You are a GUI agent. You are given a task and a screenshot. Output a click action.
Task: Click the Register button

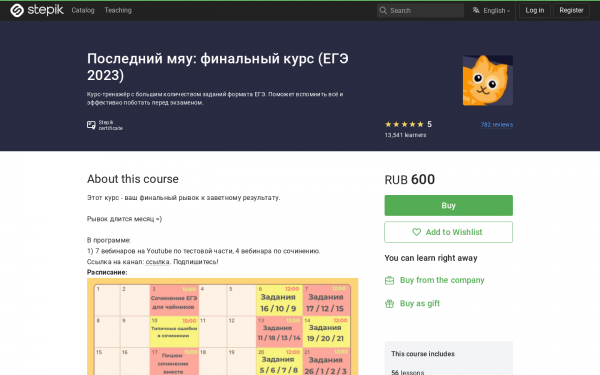tap(571, 10)
